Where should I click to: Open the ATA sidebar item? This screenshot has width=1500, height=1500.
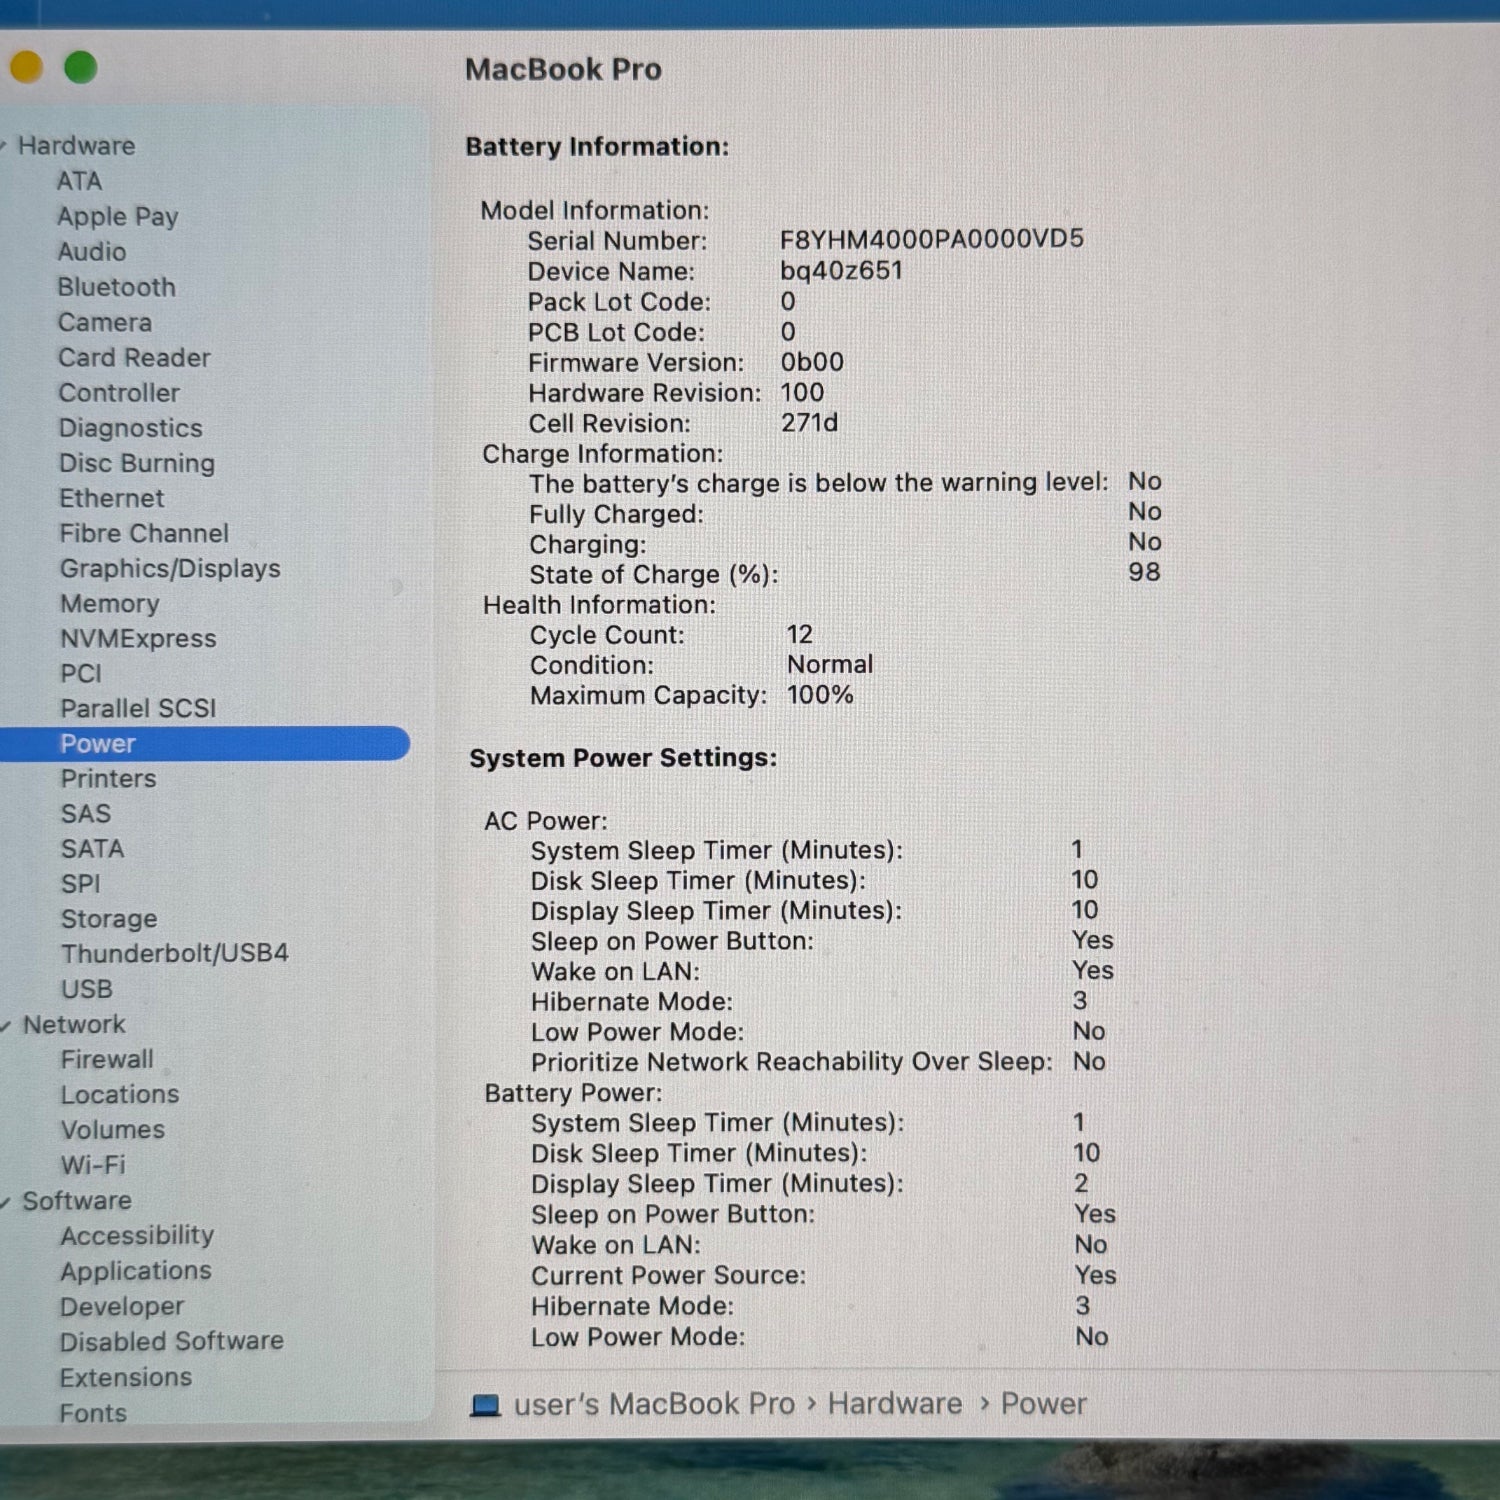tap(79, 181)
